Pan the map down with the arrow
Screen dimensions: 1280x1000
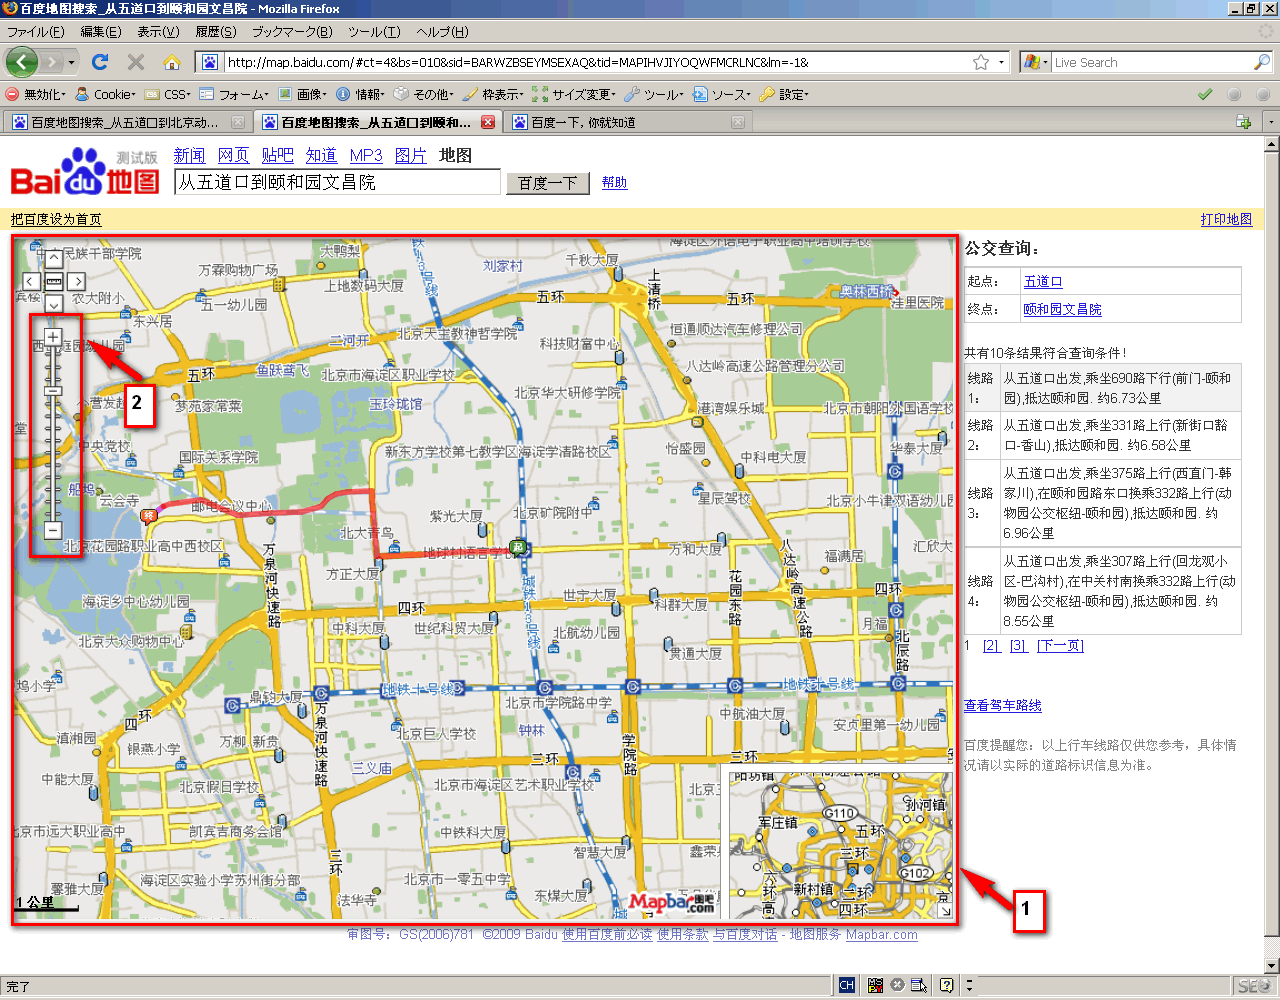point(54,303)
